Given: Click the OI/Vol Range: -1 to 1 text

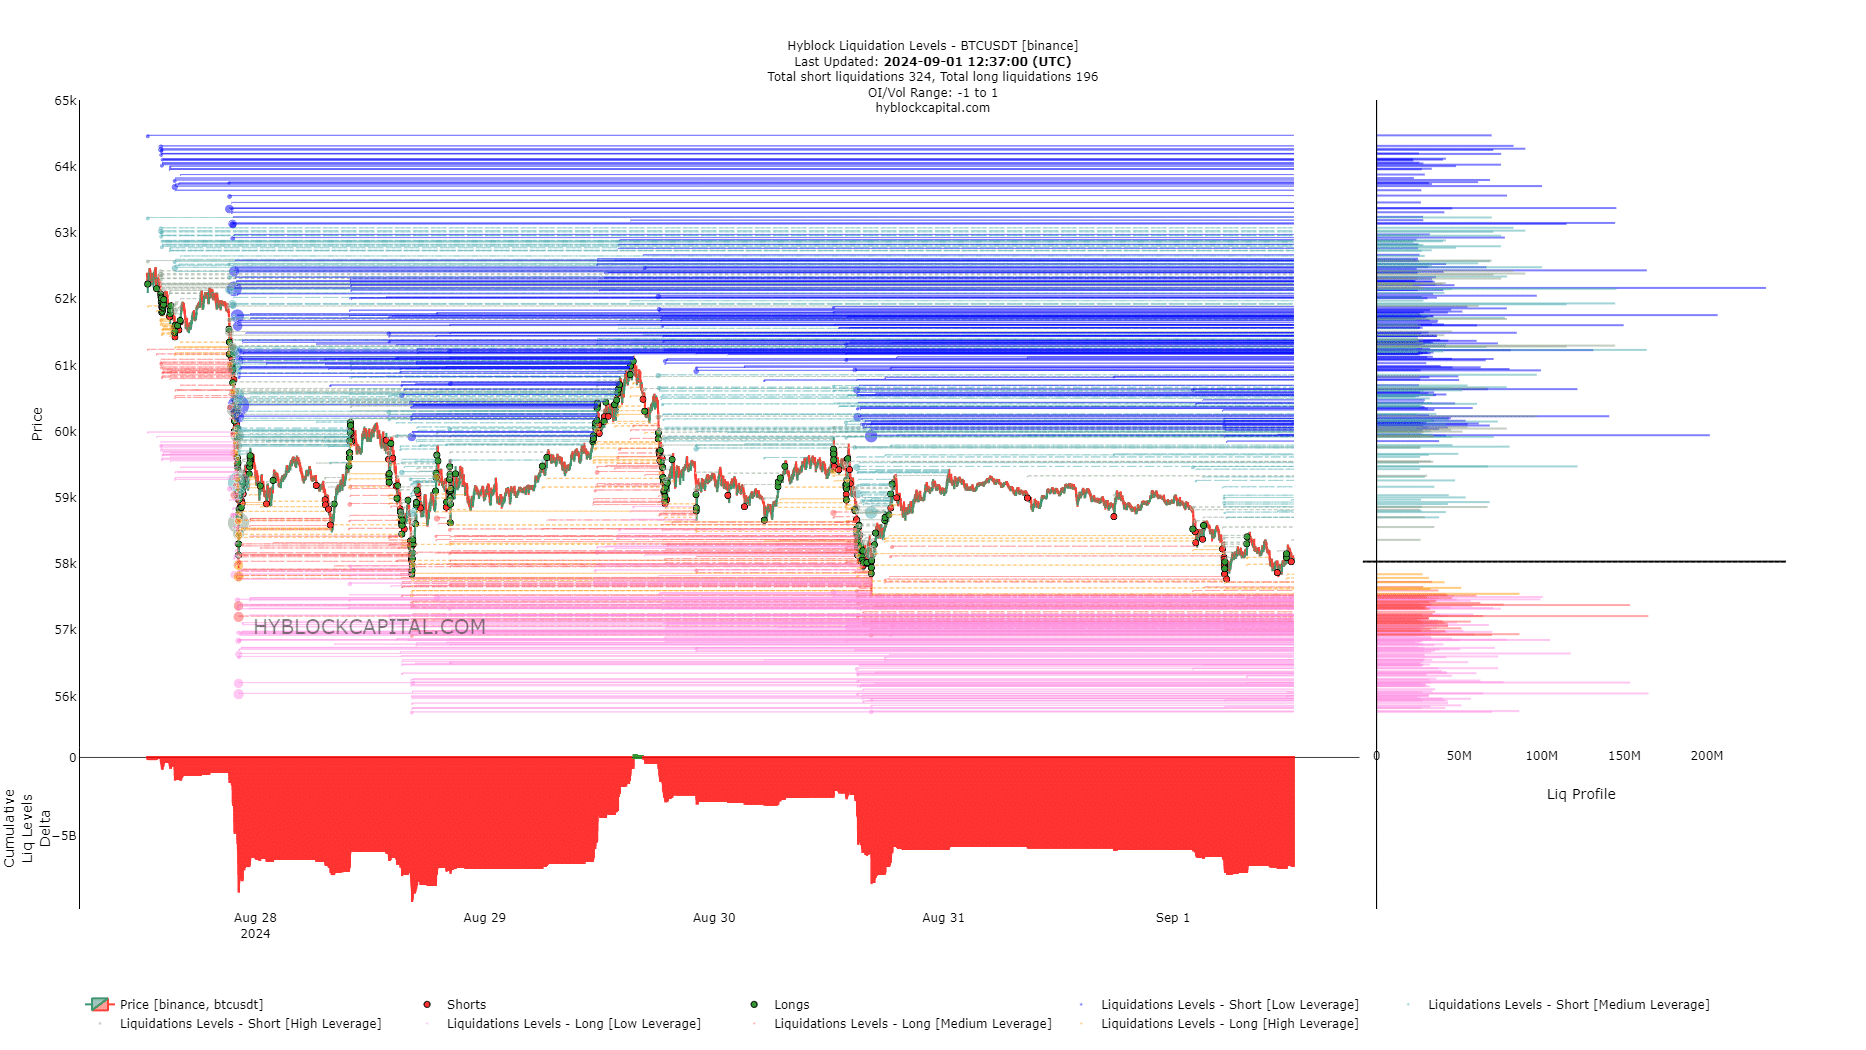Looking at the screenshot, I should pyautogui.click(x=932, y=93).
